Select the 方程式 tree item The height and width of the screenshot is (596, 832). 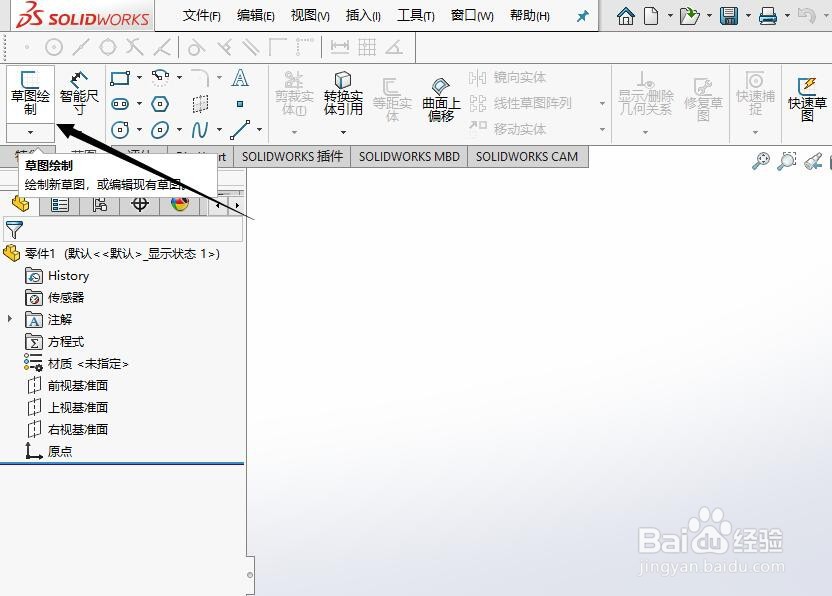55,342
